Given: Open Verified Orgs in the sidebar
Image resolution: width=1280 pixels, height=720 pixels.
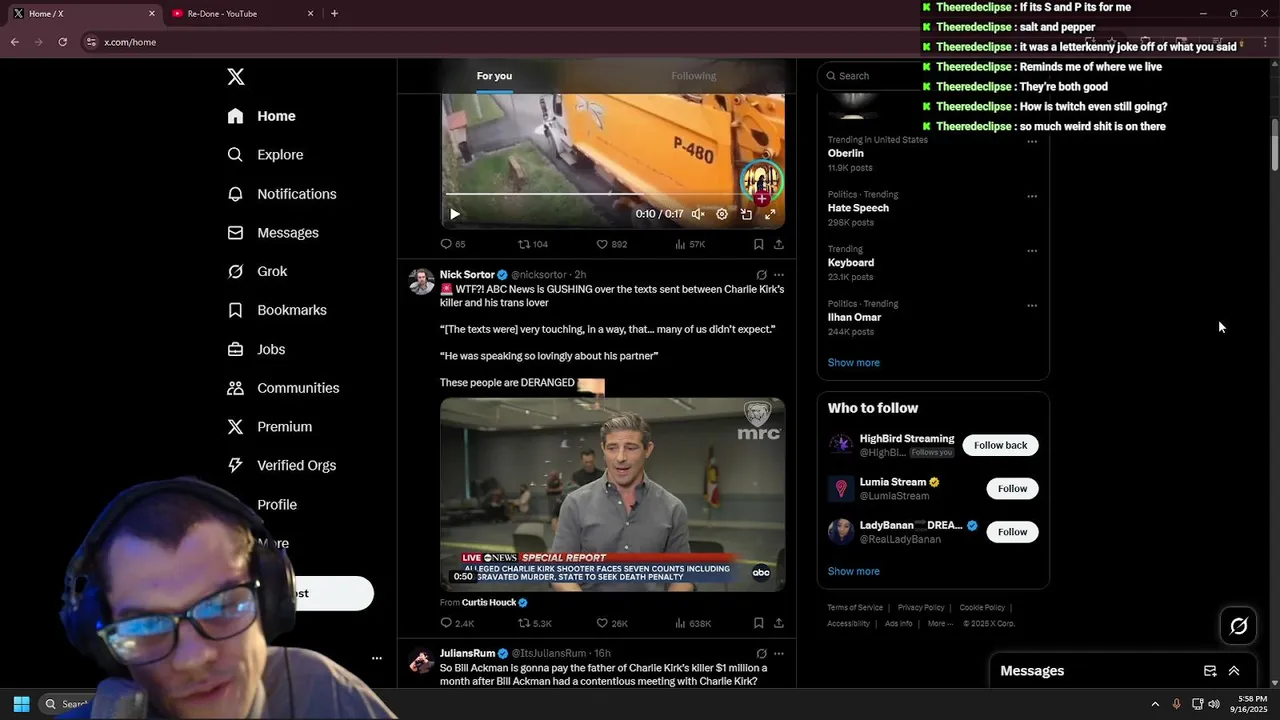Looking at the screenshot, I should 281,465.
